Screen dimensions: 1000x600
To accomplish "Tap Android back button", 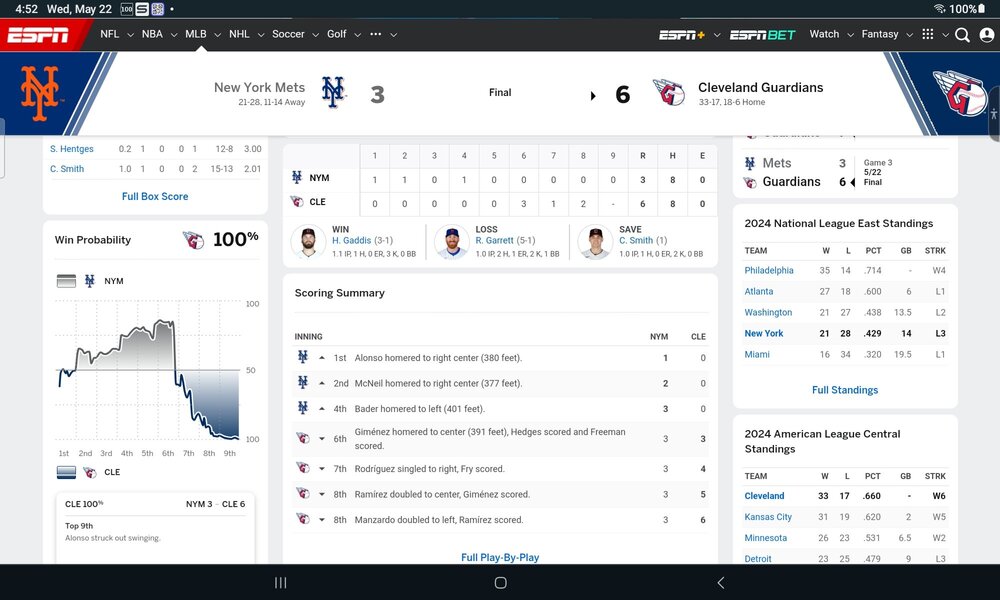I will tap(721, 583).
